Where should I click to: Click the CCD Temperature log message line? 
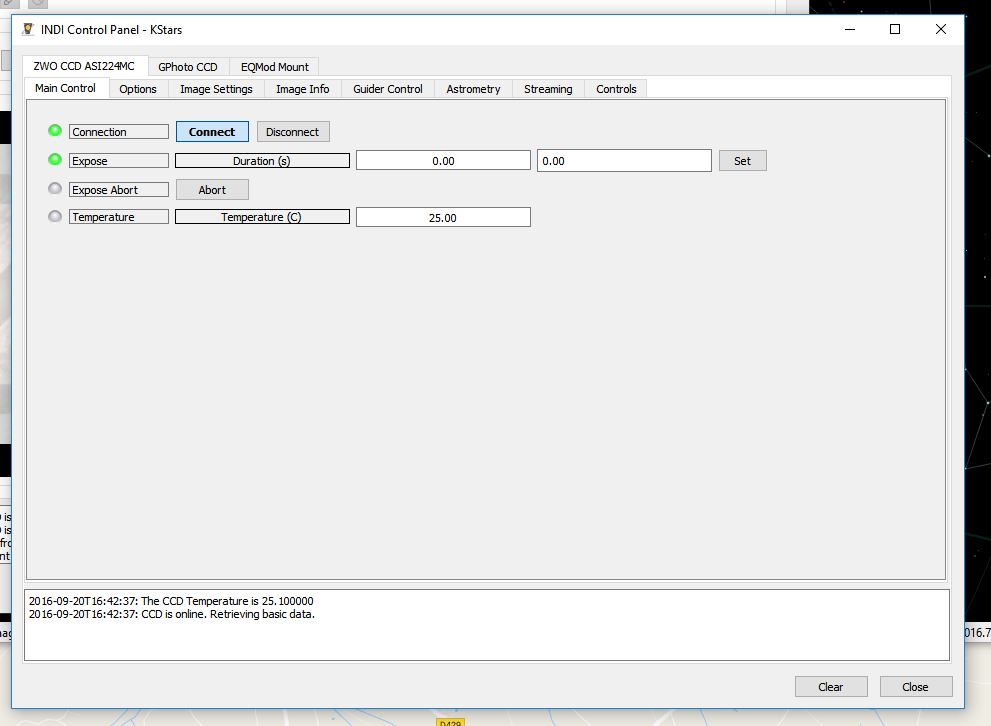click(171, 601)
